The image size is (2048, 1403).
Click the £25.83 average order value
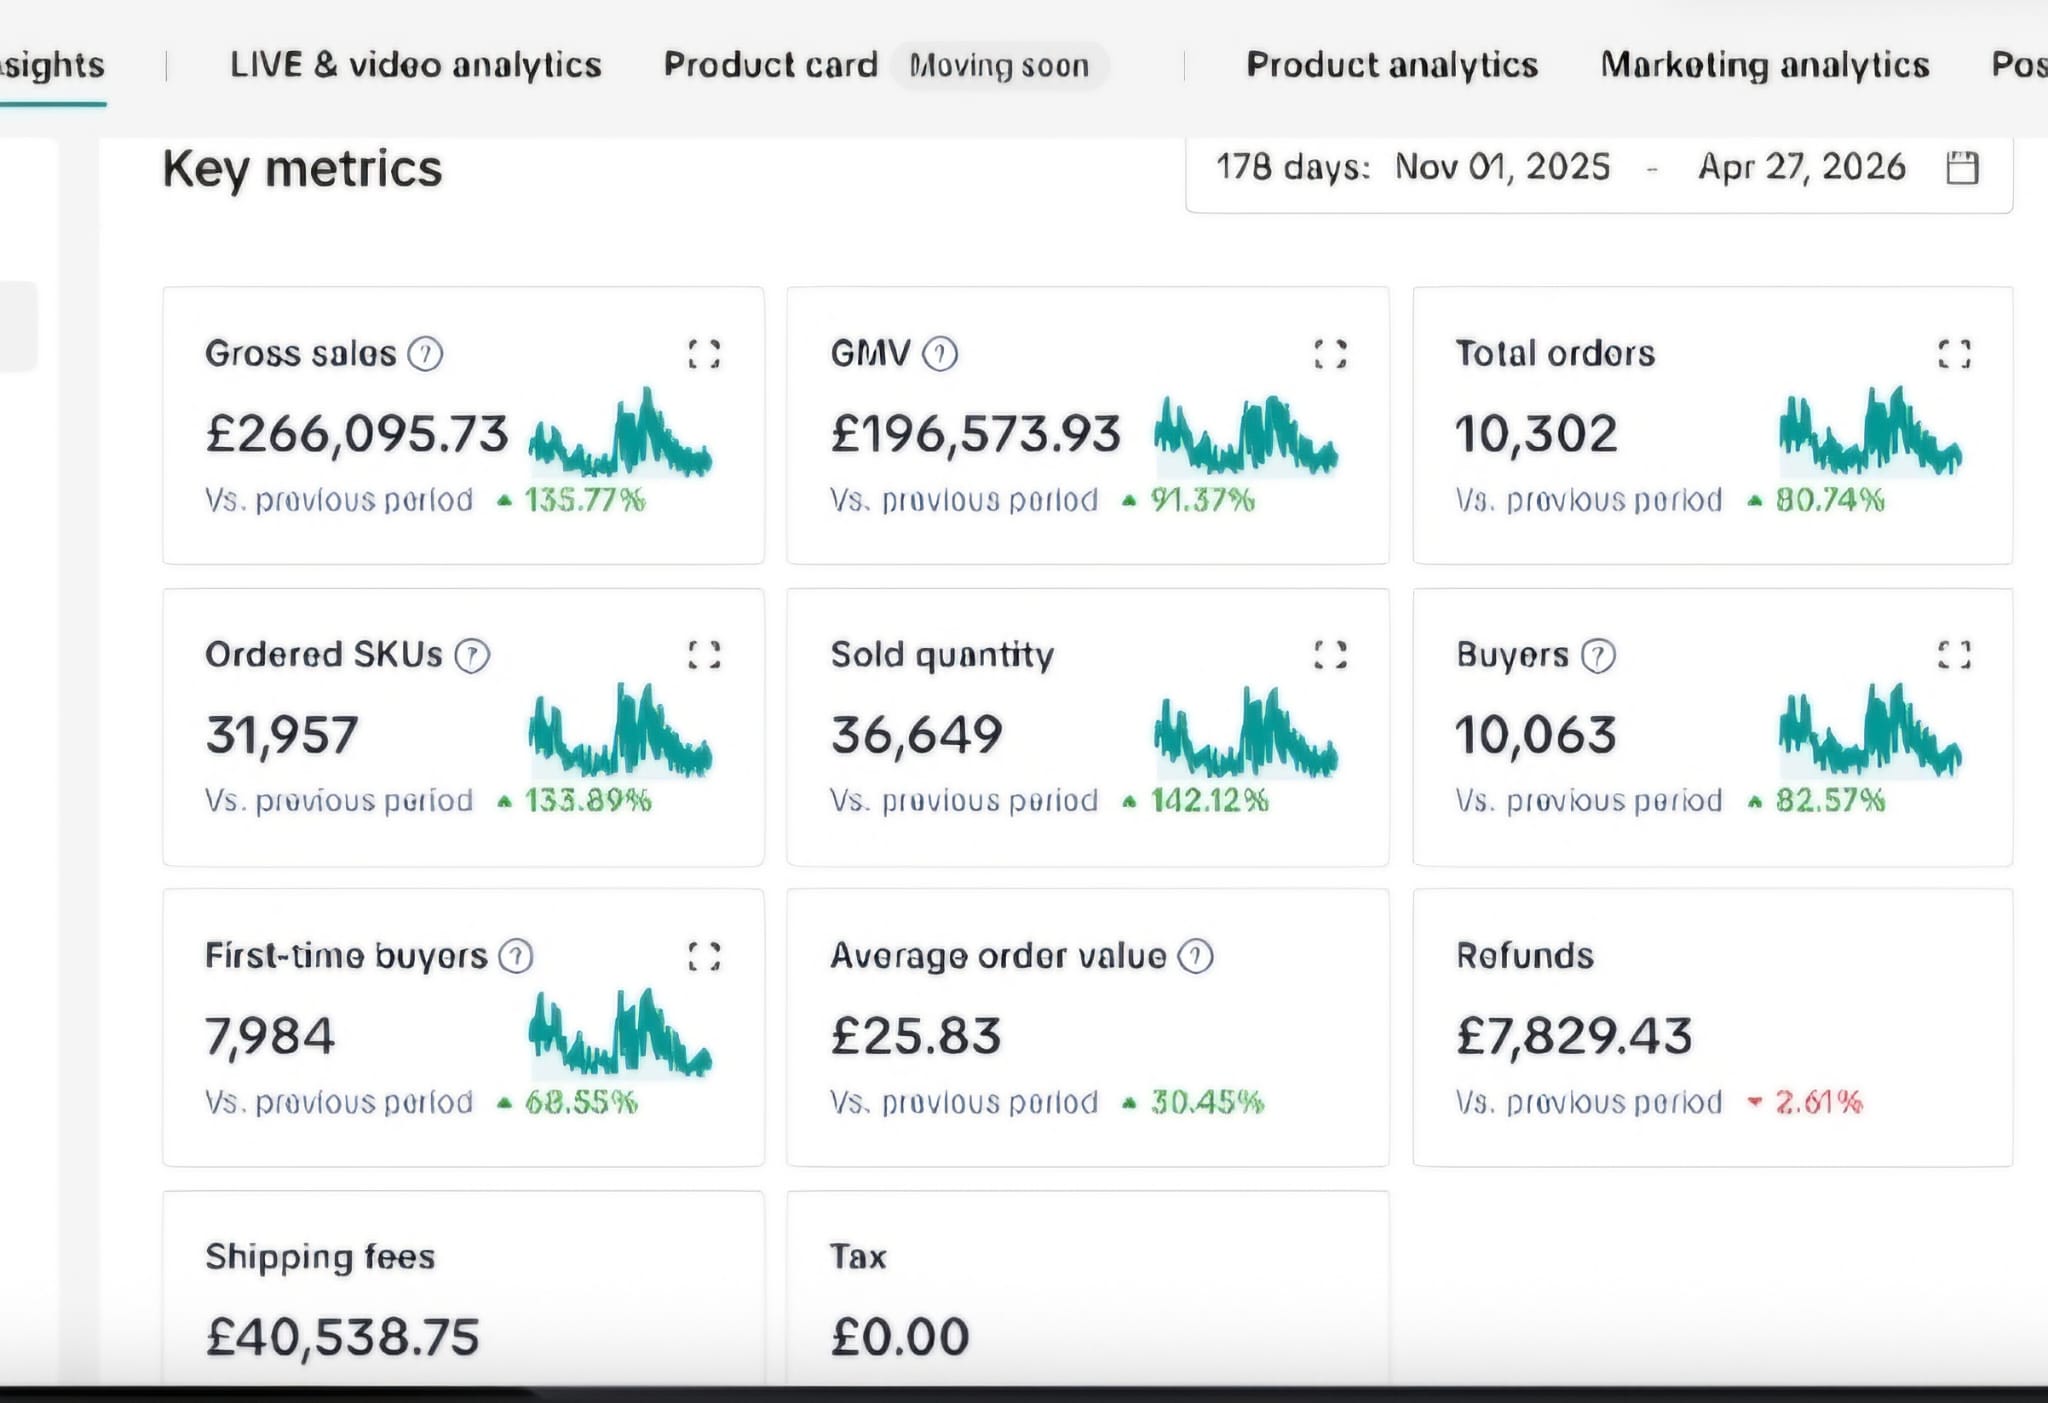[916, 1036]
